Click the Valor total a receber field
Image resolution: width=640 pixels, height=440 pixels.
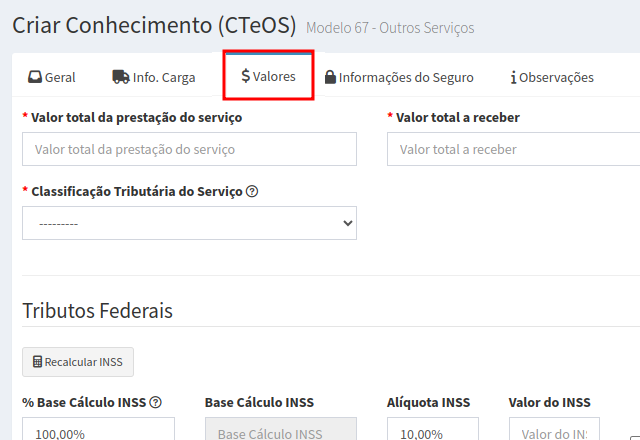(x=513, y=149)
